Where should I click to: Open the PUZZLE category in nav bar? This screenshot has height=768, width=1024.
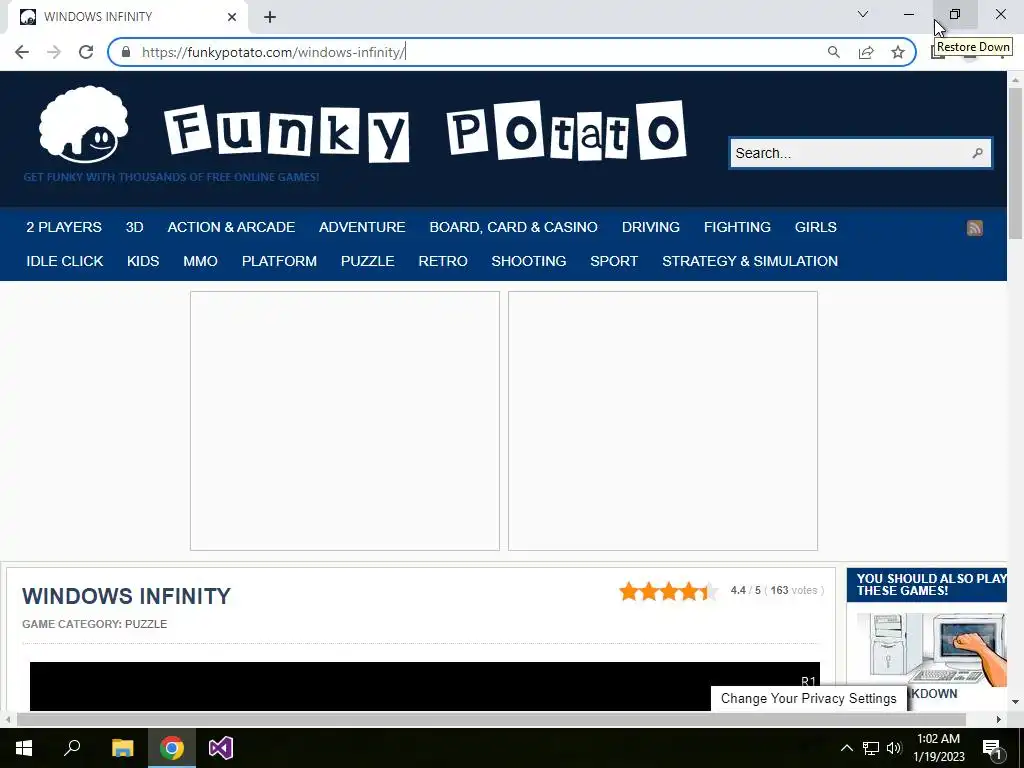[368, 261]
